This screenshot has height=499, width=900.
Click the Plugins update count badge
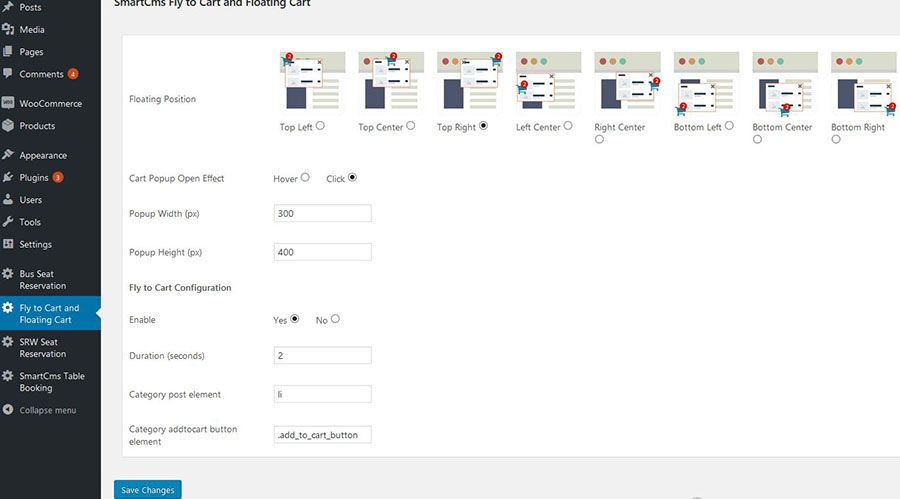[58, 177]
